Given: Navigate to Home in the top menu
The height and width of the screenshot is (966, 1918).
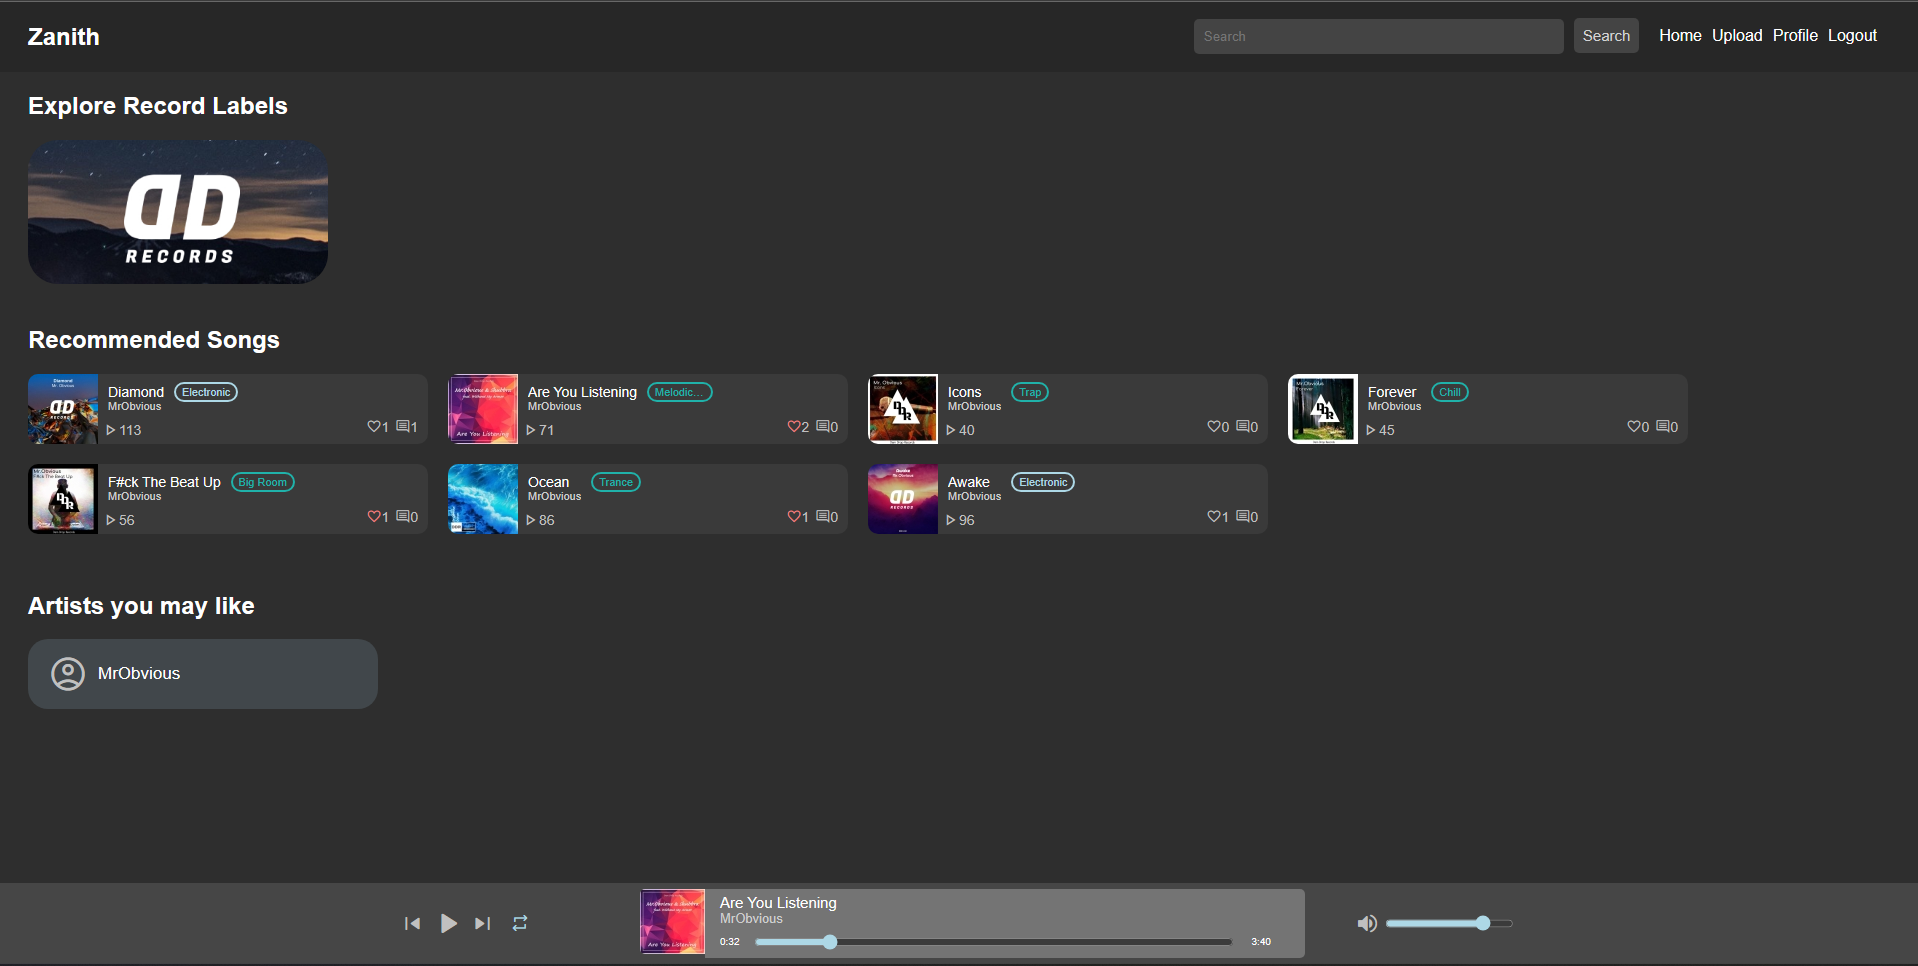Looking at the screenshot, I should tap(1679, 35).
